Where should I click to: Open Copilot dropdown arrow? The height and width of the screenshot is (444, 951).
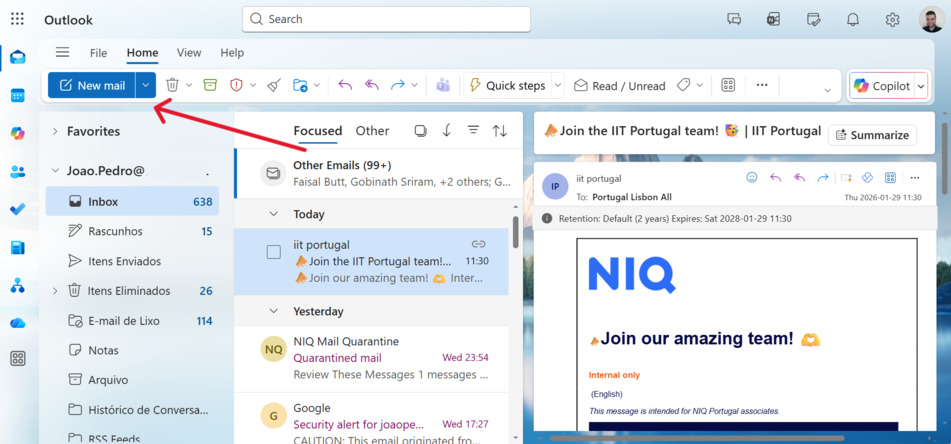click(921, 86)
